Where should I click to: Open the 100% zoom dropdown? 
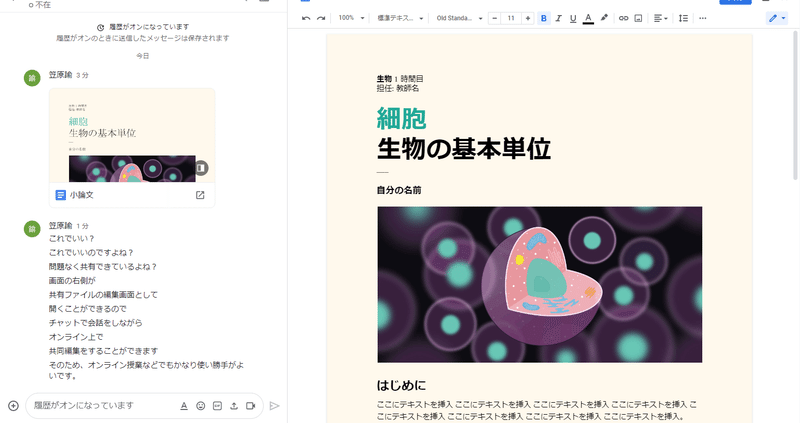pos(351,18)
